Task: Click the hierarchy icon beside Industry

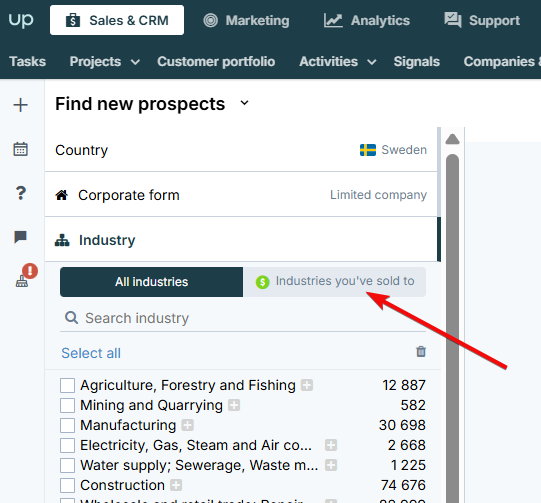Action: click(62, 240)
